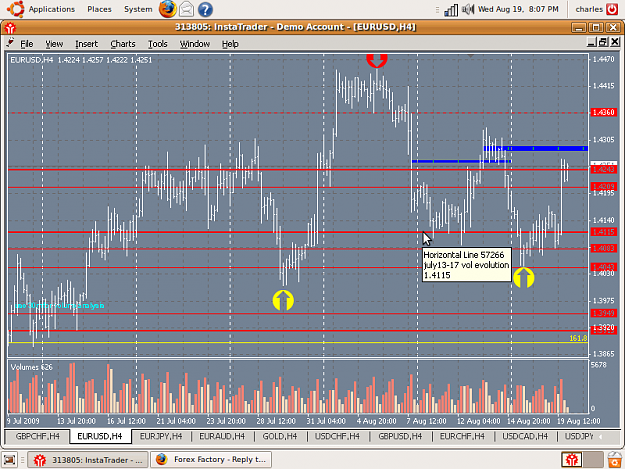
Task: Open the Places menu
Action: point(99,9)
